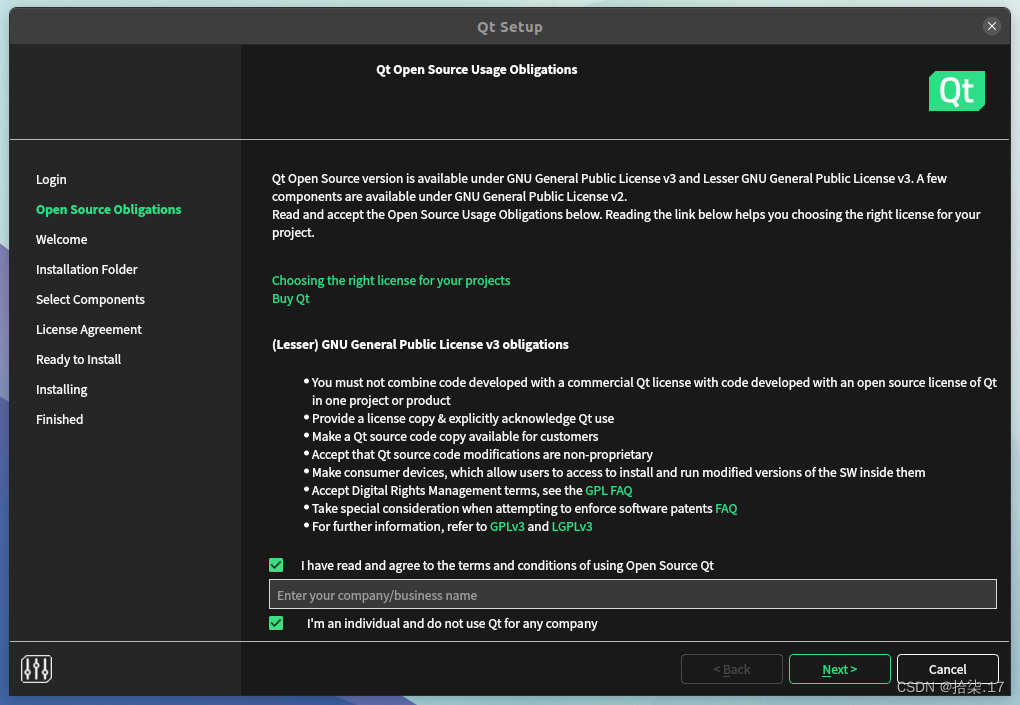Focus the company/business name field

click(632, 594)
